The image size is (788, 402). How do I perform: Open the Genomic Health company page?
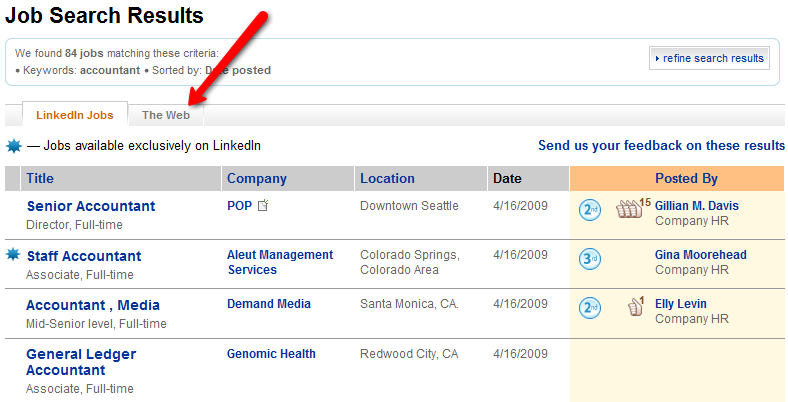pos(271,354)
